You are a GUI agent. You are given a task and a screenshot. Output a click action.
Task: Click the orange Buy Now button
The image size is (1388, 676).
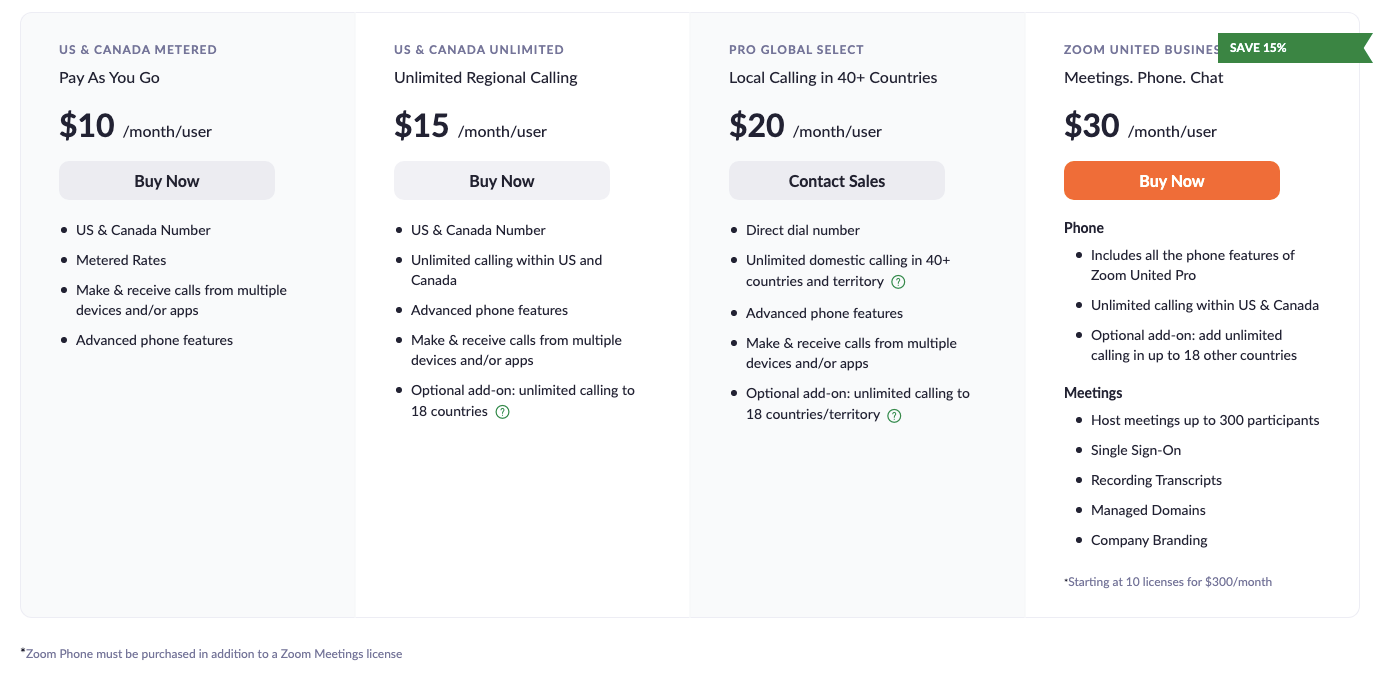(x=1172, y=181)
